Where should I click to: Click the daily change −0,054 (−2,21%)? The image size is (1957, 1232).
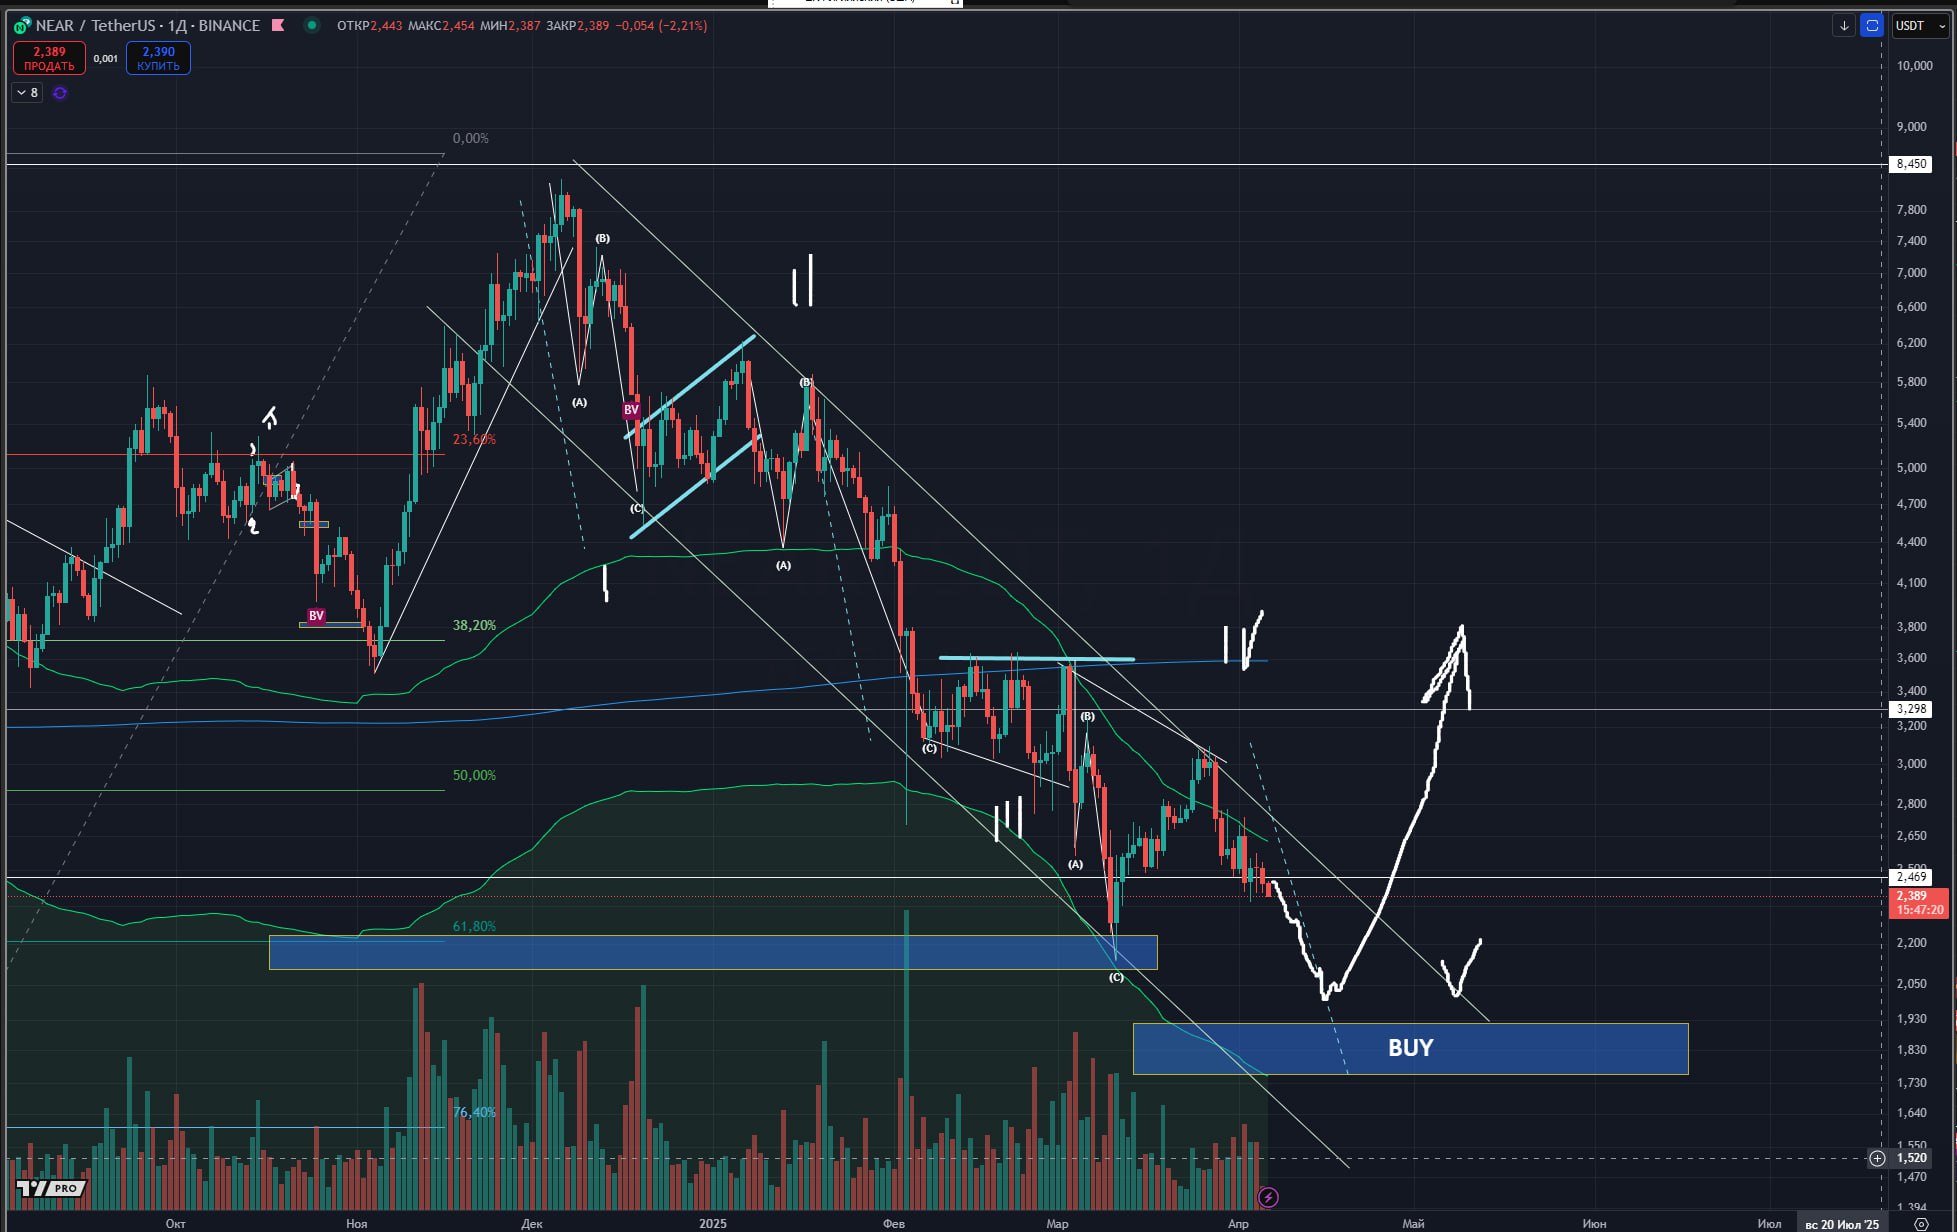[x=663, y=26]
